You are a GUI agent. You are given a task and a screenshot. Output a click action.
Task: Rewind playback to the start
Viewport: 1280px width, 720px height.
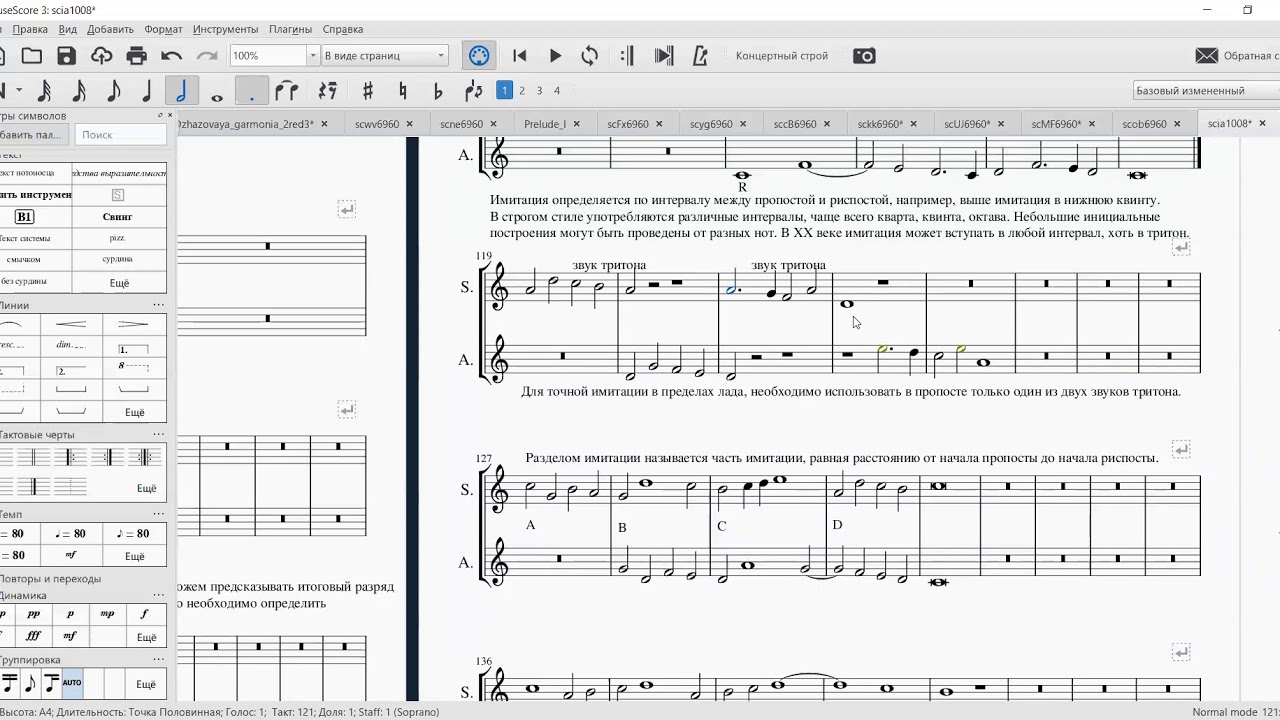coord(520,56)
